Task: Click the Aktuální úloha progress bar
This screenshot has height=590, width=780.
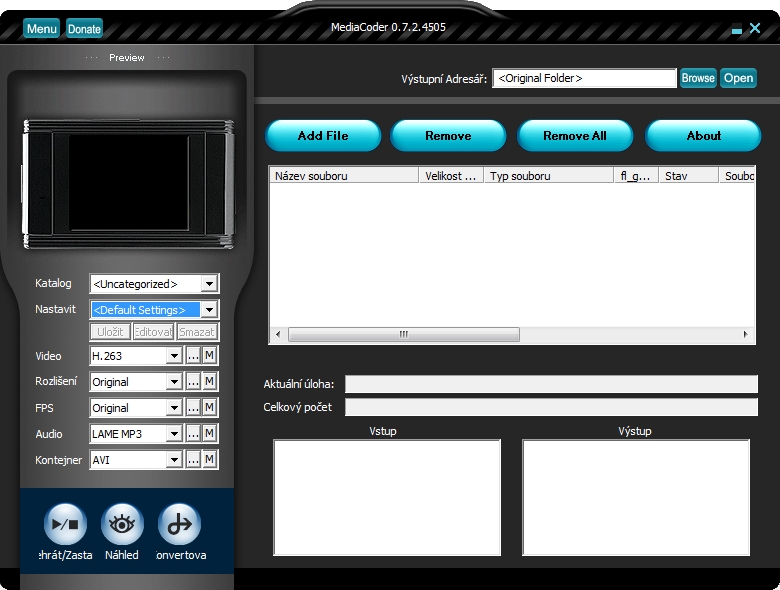Action: pos(551,384)
